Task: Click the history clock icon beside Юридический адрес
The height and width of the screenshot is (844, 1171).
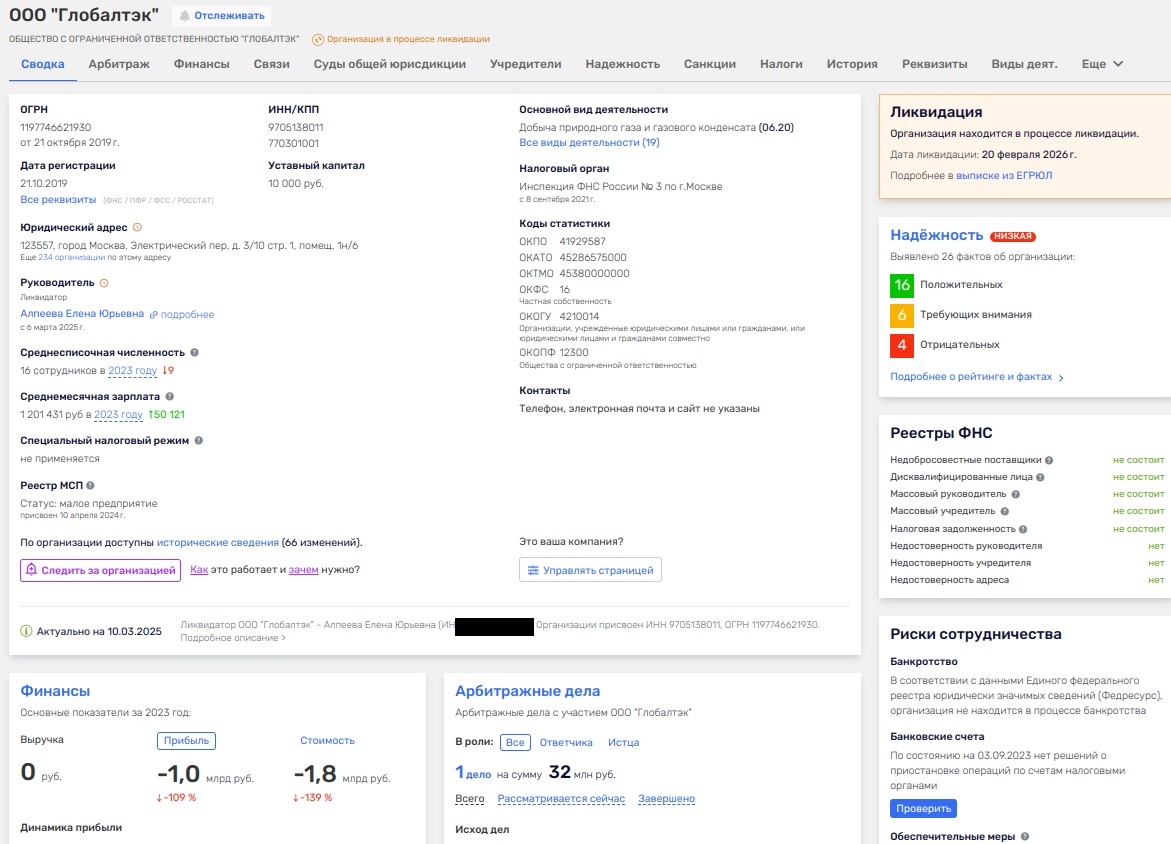Action: [x=137, y=227]
